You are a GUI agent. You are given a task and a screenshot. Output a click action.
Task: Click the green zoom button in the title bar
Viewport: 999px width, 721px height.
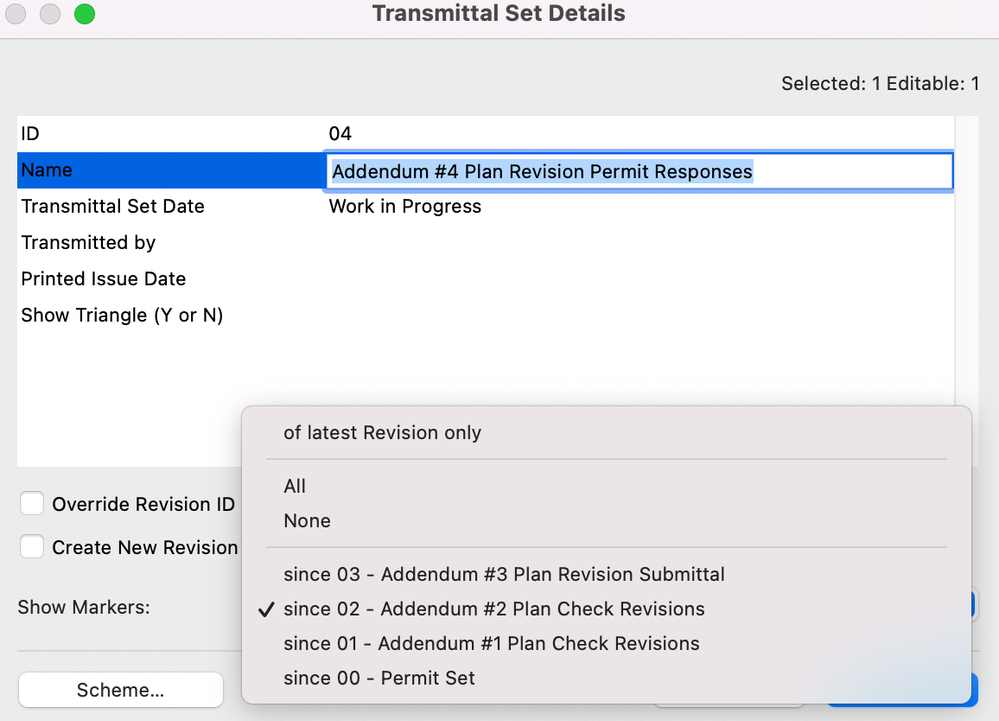click(x=84, y=14)
